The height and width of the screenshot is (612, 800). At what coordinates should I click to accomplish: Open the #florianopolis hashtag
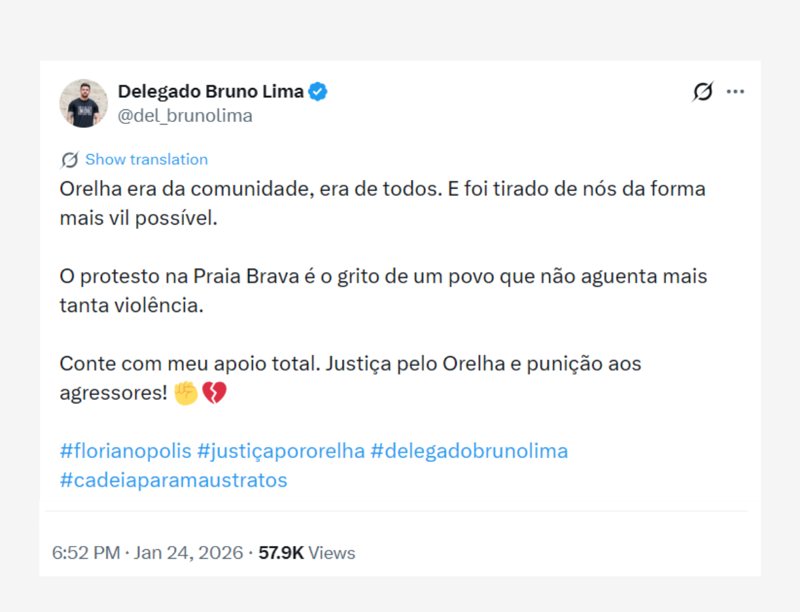point(121,451)
